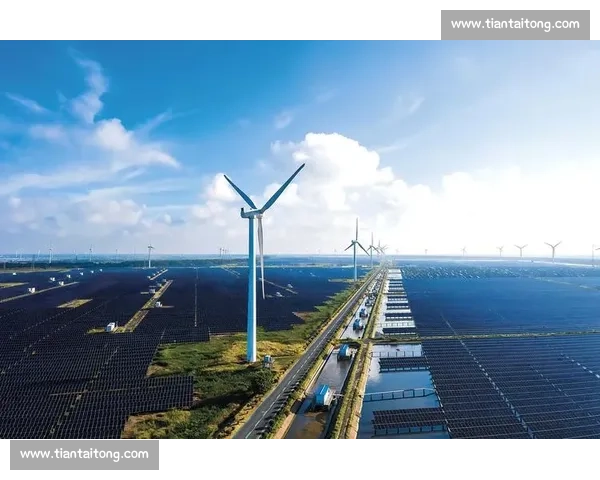Viewport: 600px width, 480px height.
Task: Click the small white structure in left solar field
Action: click(x=111, y=326)
